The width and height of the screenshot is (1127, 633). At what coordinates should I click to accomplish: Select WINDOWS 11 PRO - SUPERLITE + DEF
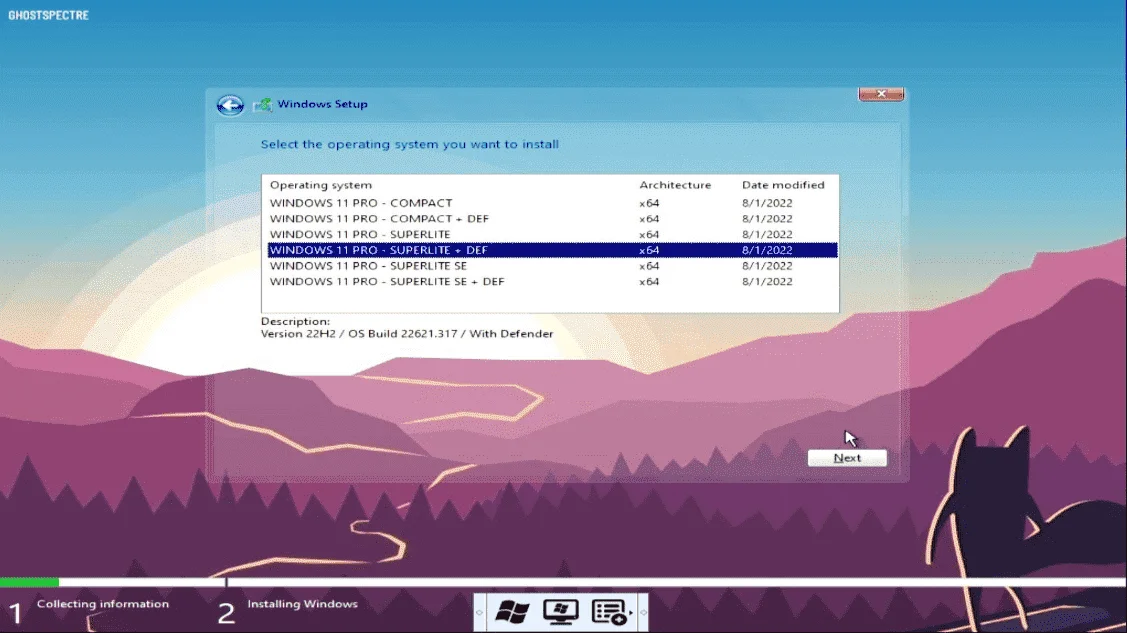pyautogui.click(x=552, y=250)
